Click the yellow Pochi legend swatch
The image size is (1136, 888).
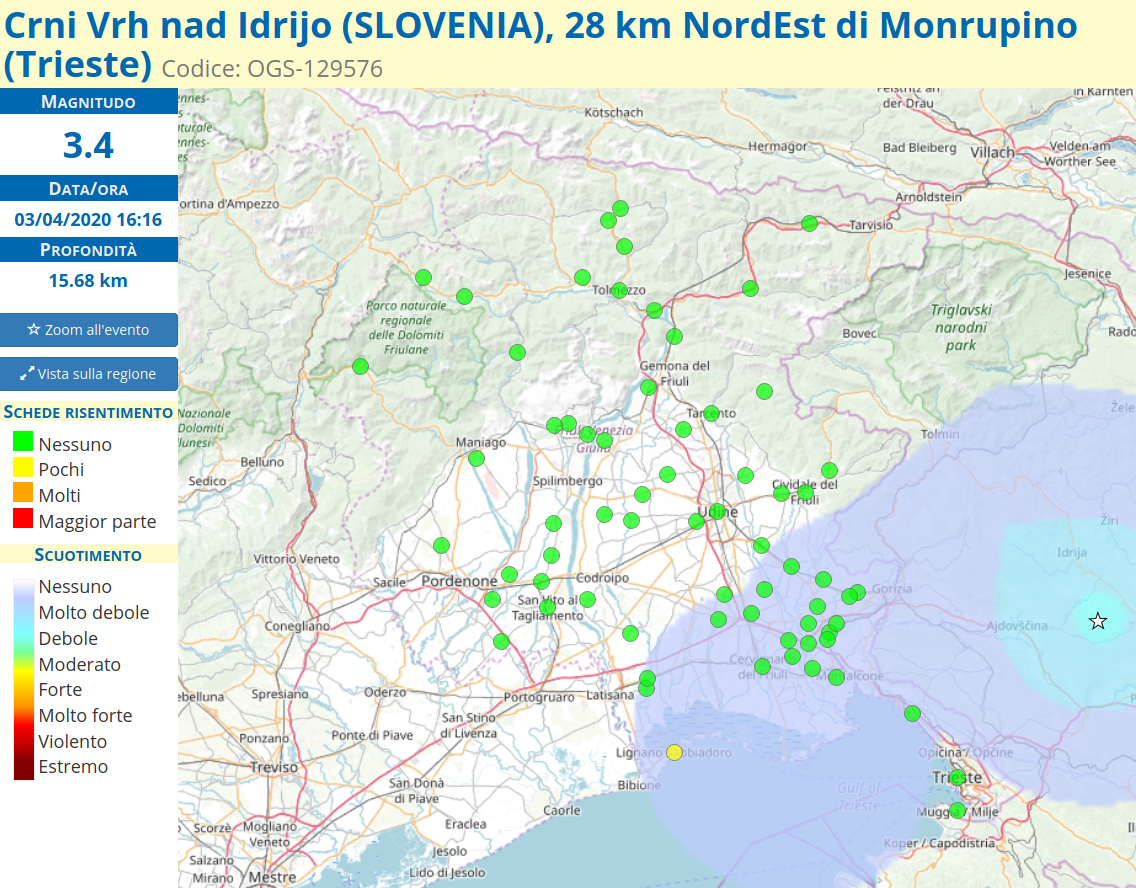click(23, 469)
